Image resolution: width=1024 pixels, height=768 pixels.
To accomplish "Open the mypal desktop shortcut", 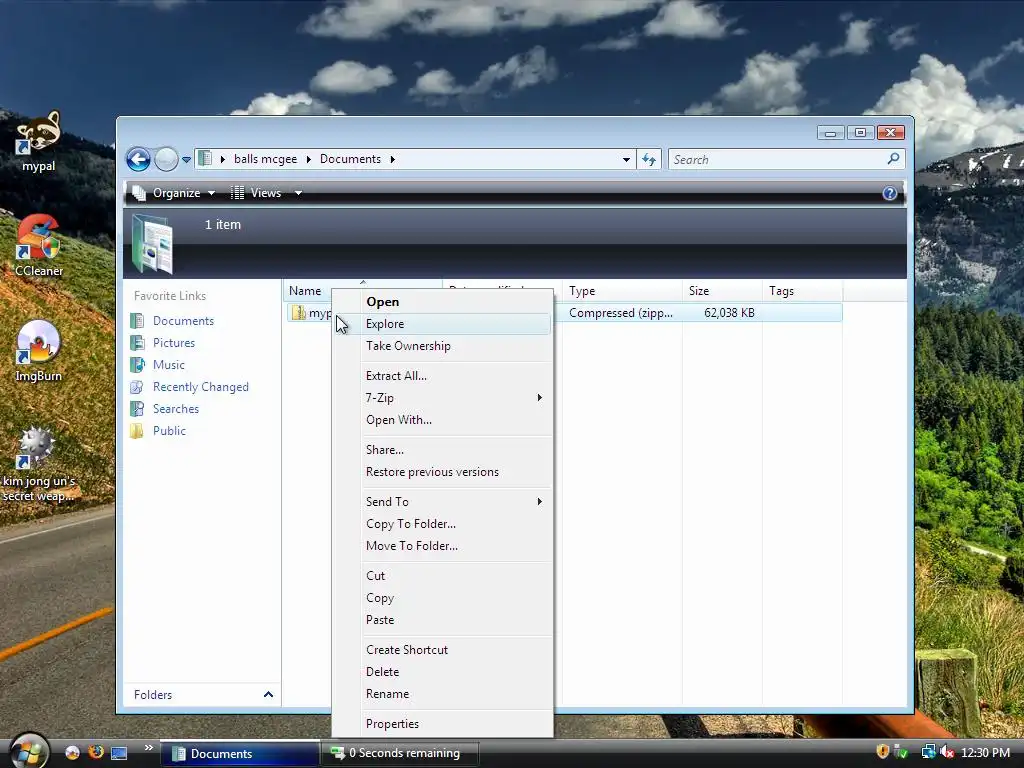I will [39, 140].
